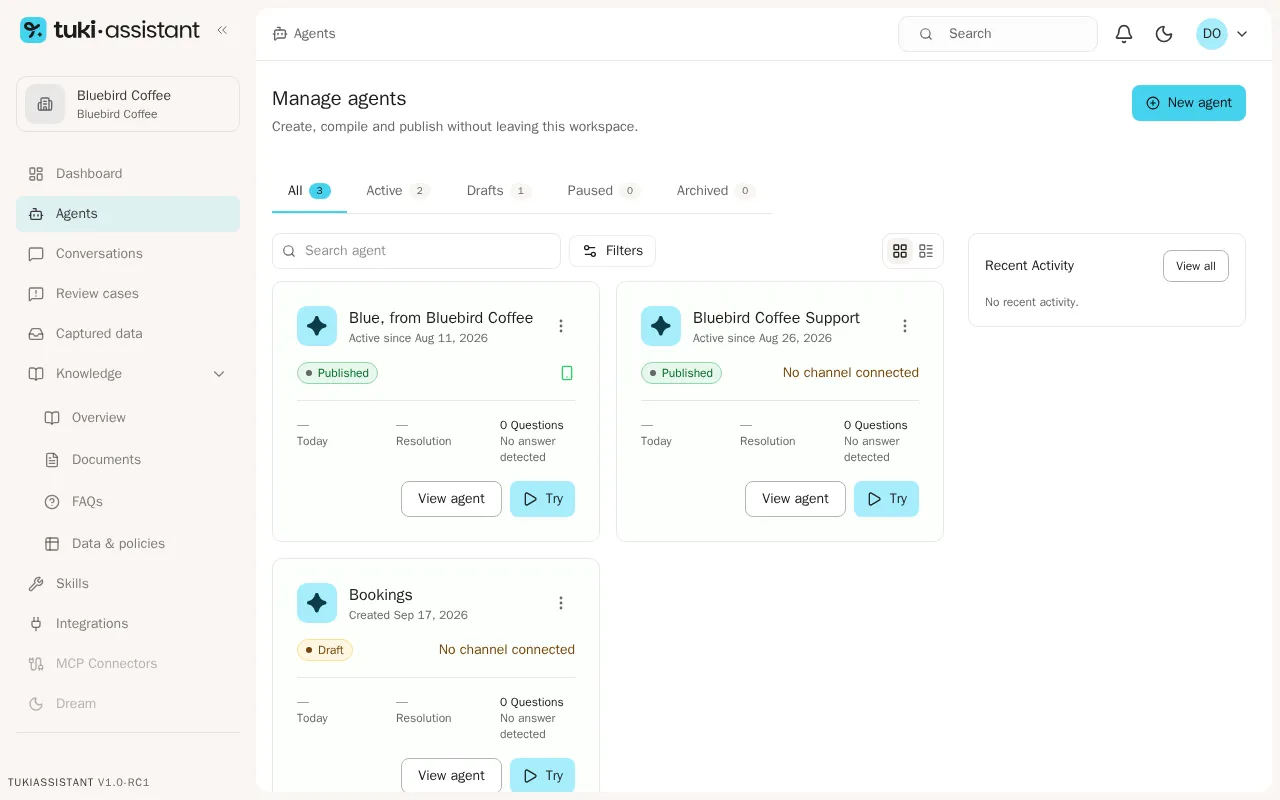Open Dashboard from the sidebar
Viewport: 1280px width, 800px height.
[x=128, y=174]
